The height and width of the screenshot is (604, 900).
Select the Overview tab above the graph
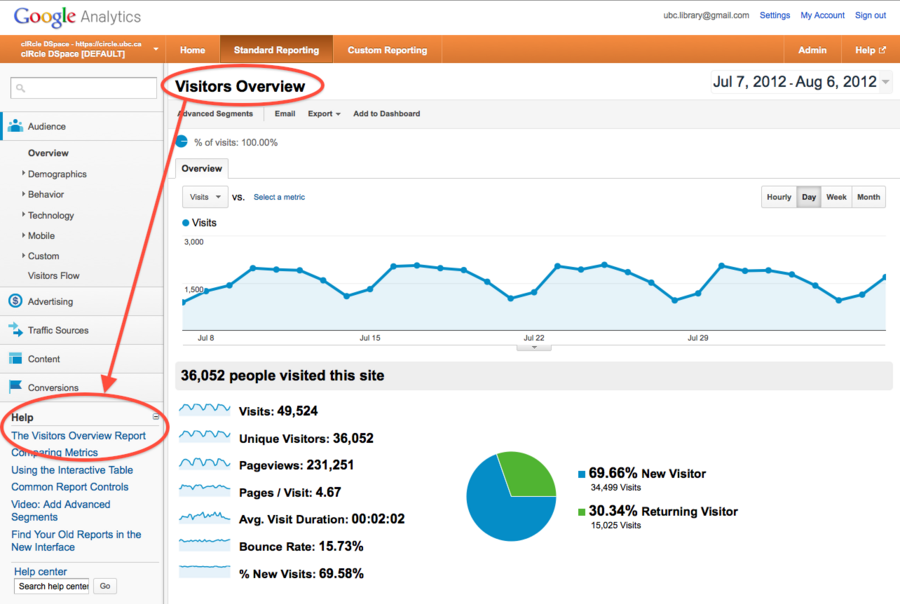pos(201,169)
